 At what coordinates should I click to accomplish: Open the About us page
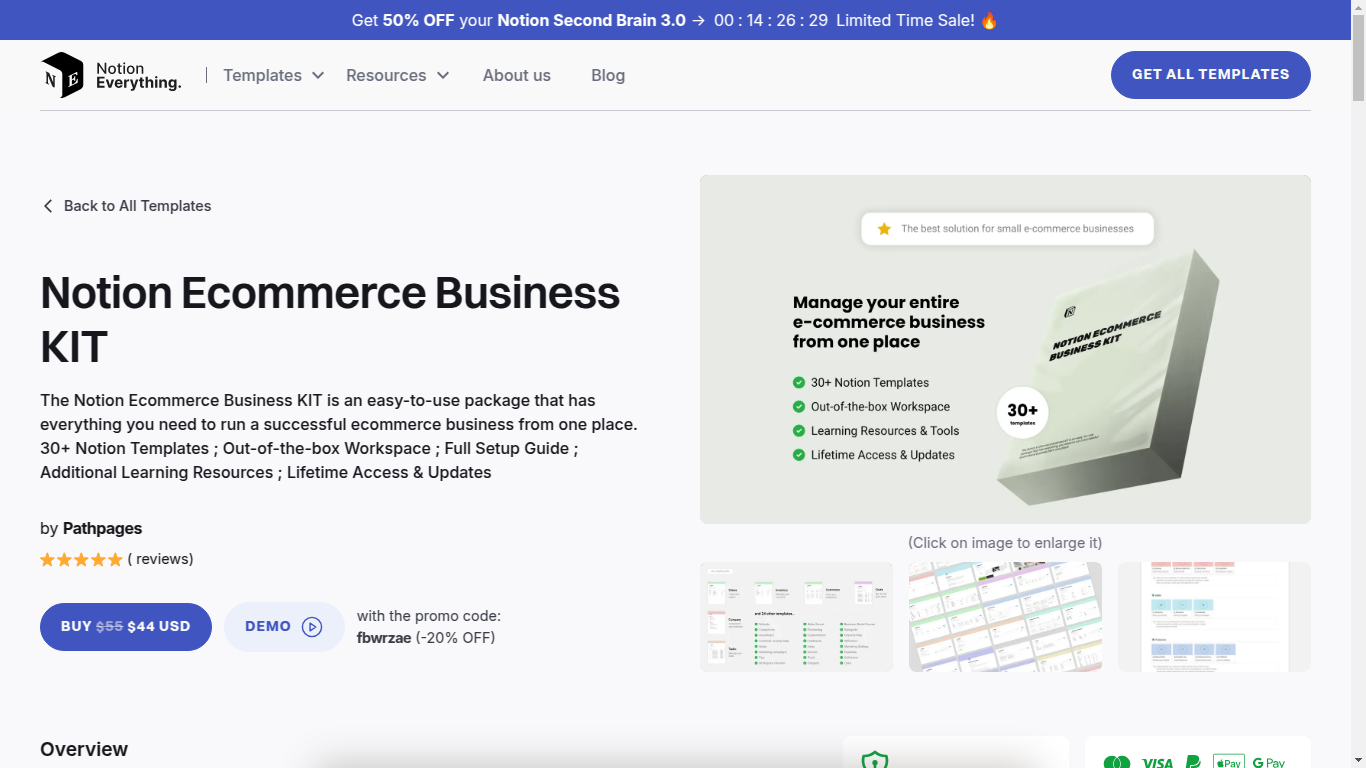tap(517, 75)
